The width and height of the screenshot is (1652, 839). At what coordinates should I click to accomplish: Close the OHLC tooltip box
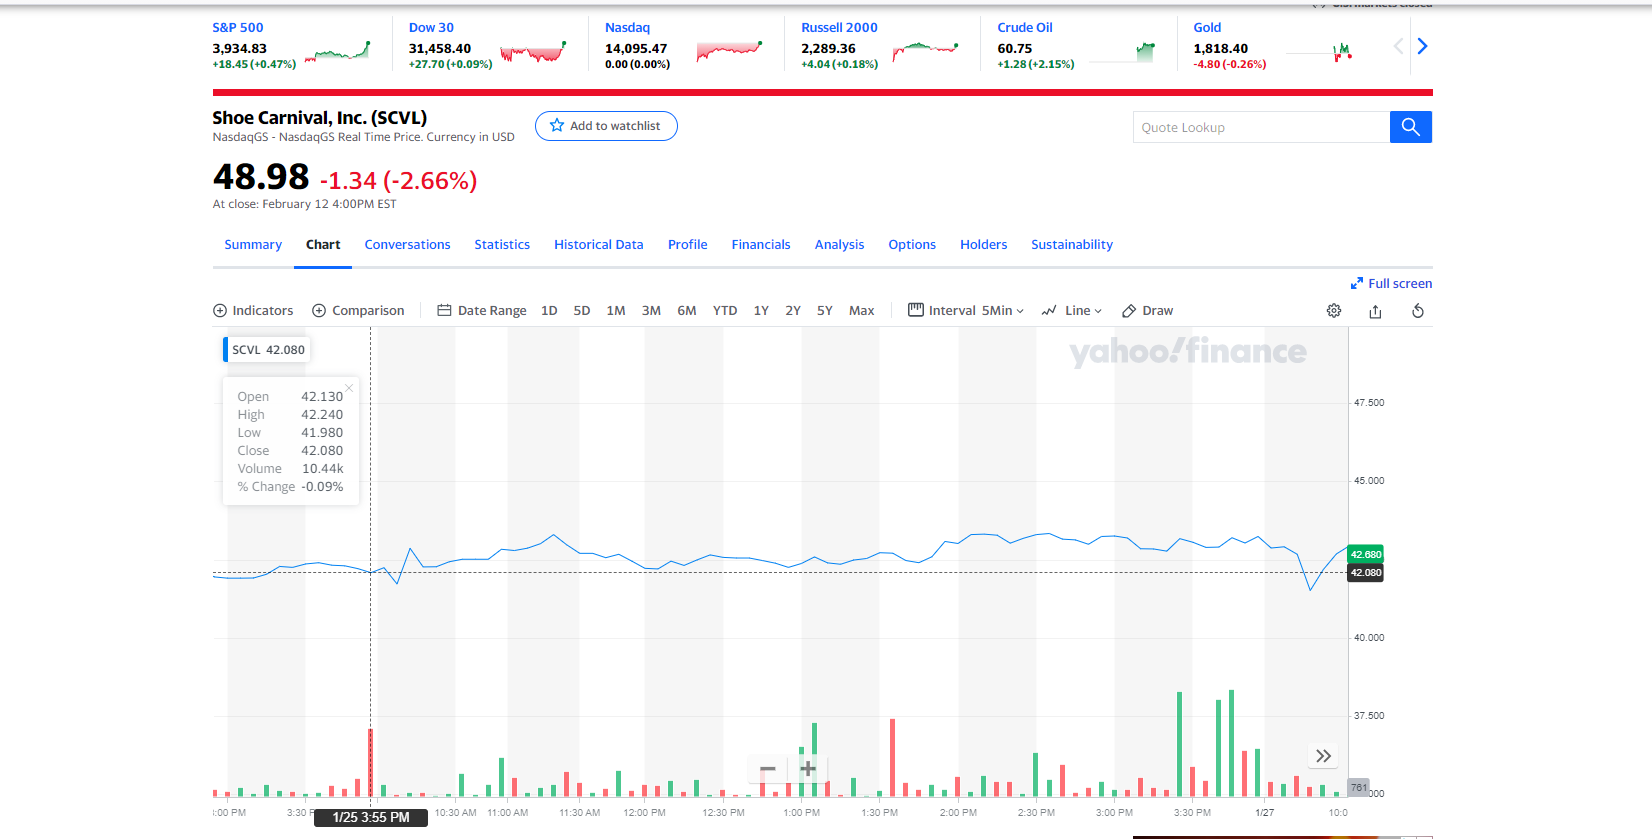coord(349,388)
